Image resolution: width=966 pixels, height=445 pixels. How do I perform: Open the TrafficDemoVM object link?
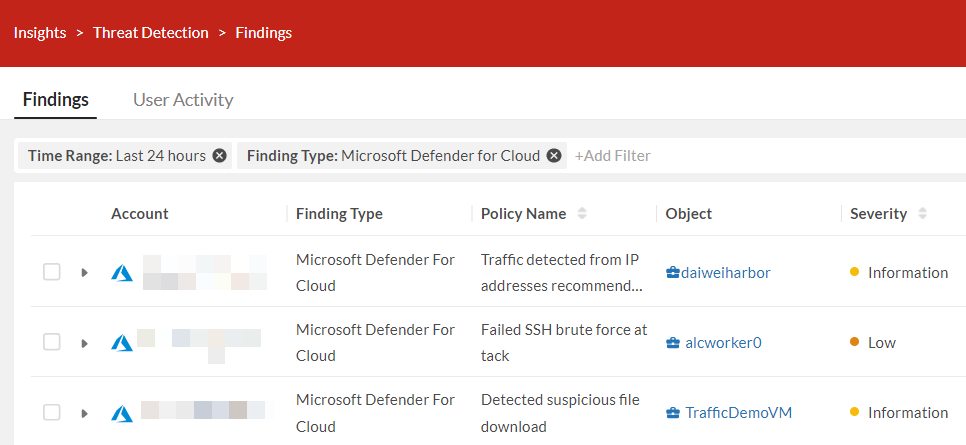click(738, 412)
